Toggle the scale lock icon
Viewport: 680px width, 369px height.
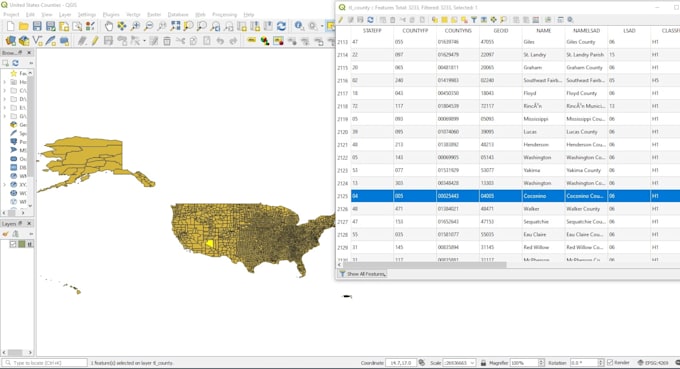(483, 362)
